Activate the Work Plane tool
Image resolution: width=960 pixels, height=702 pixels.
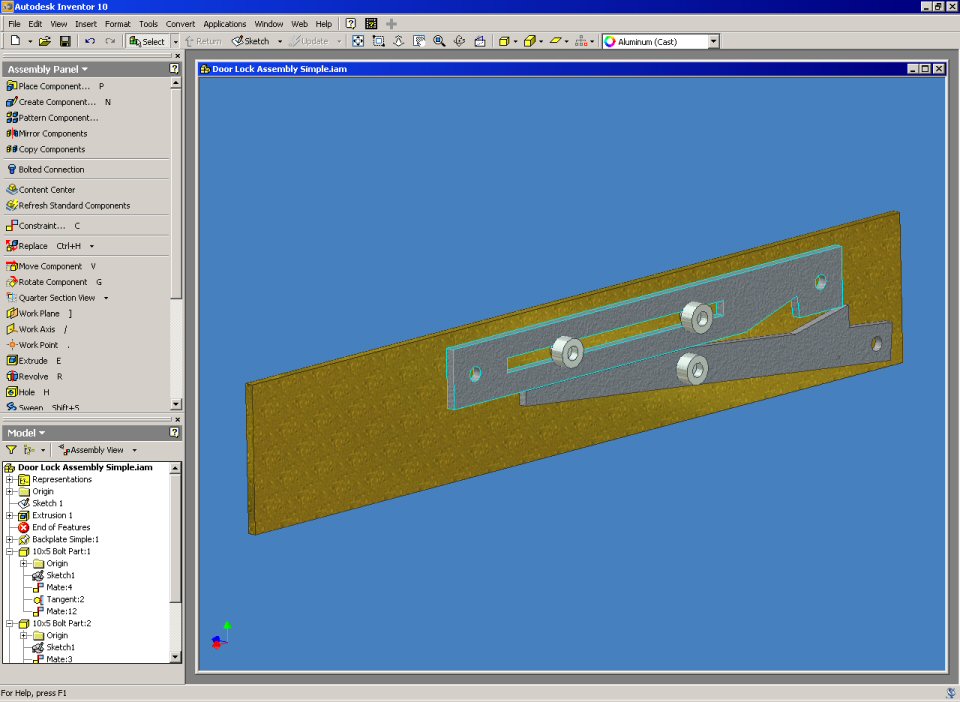click(37, 313)
